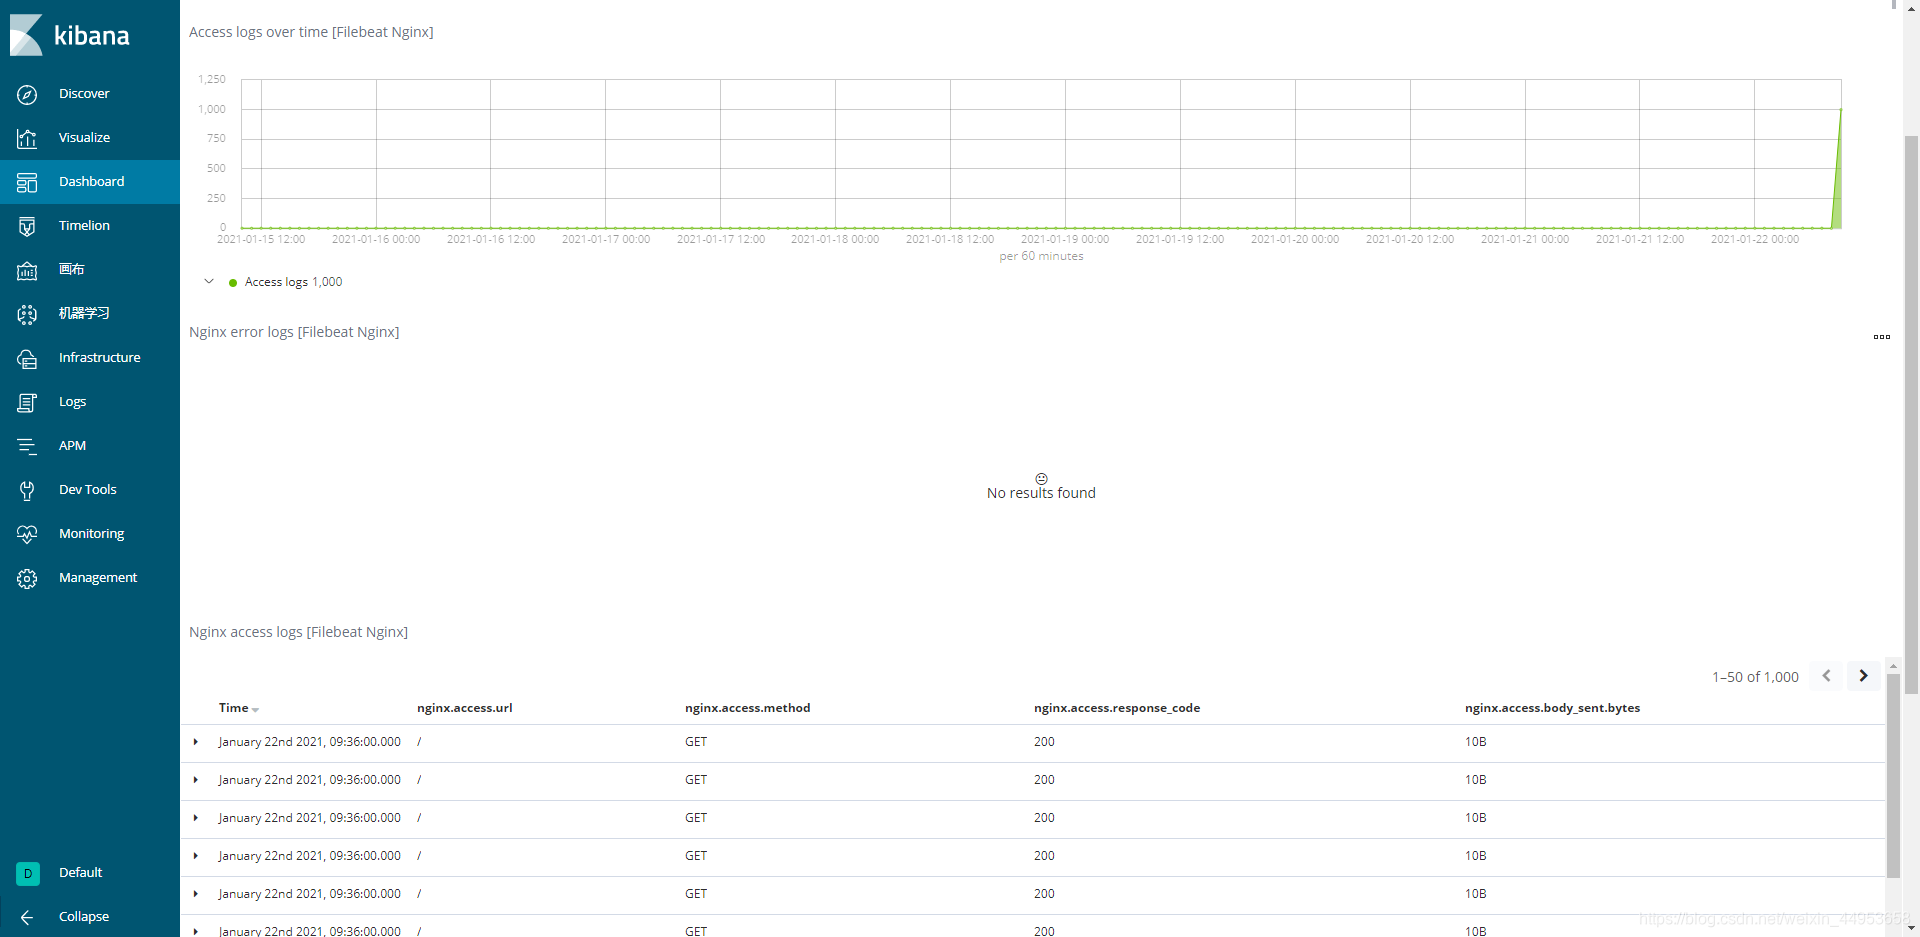Expand the fourth access log row

196,856
